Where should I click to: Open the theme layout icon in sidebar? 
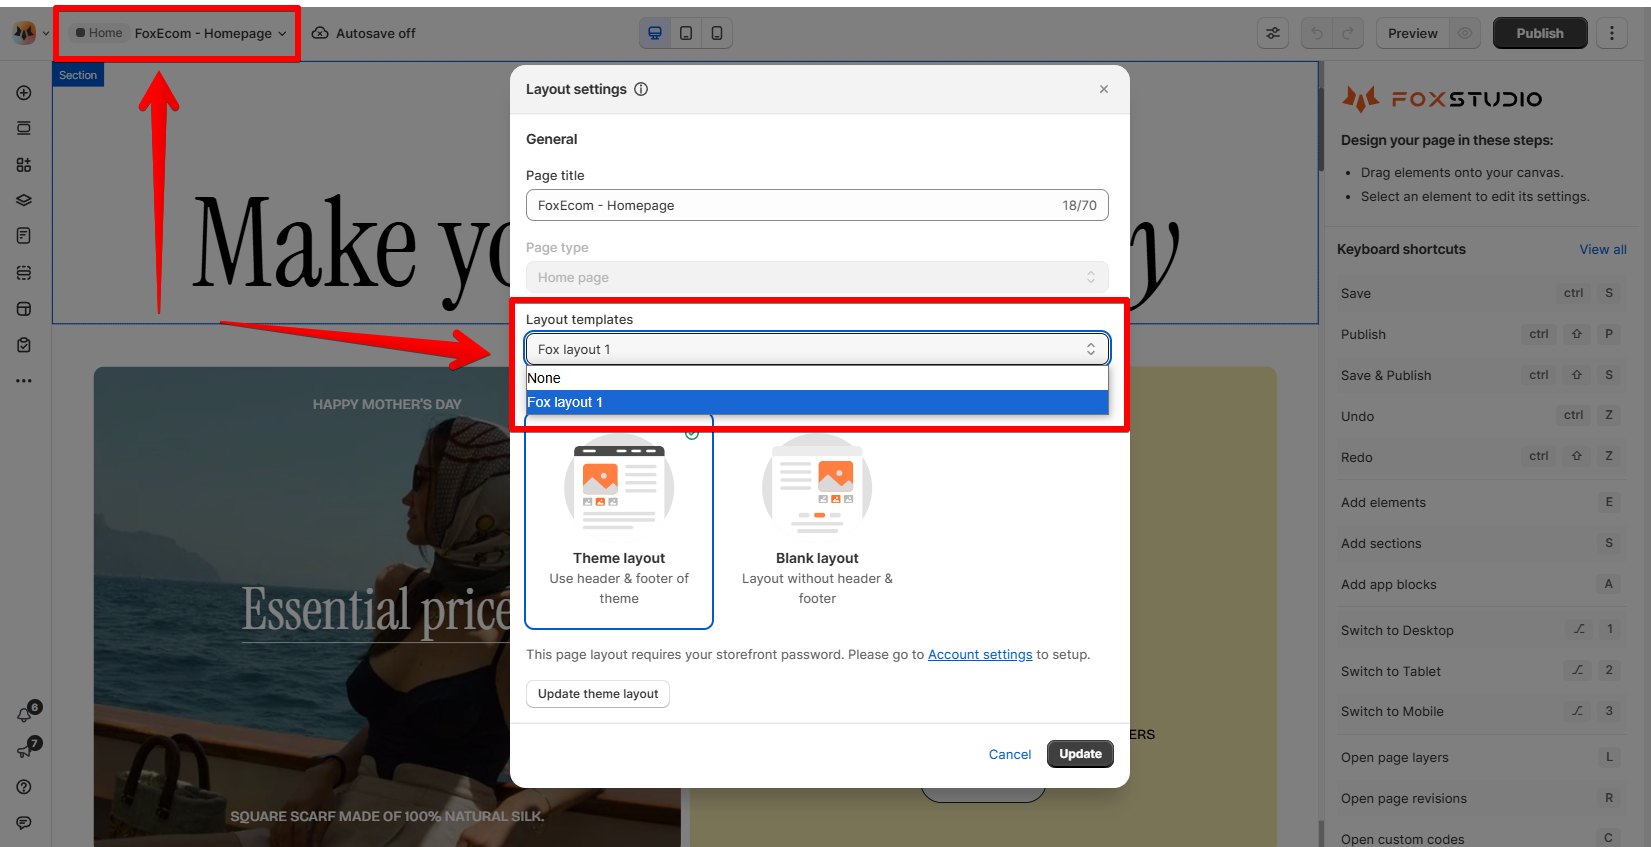(x=24, y=309)
